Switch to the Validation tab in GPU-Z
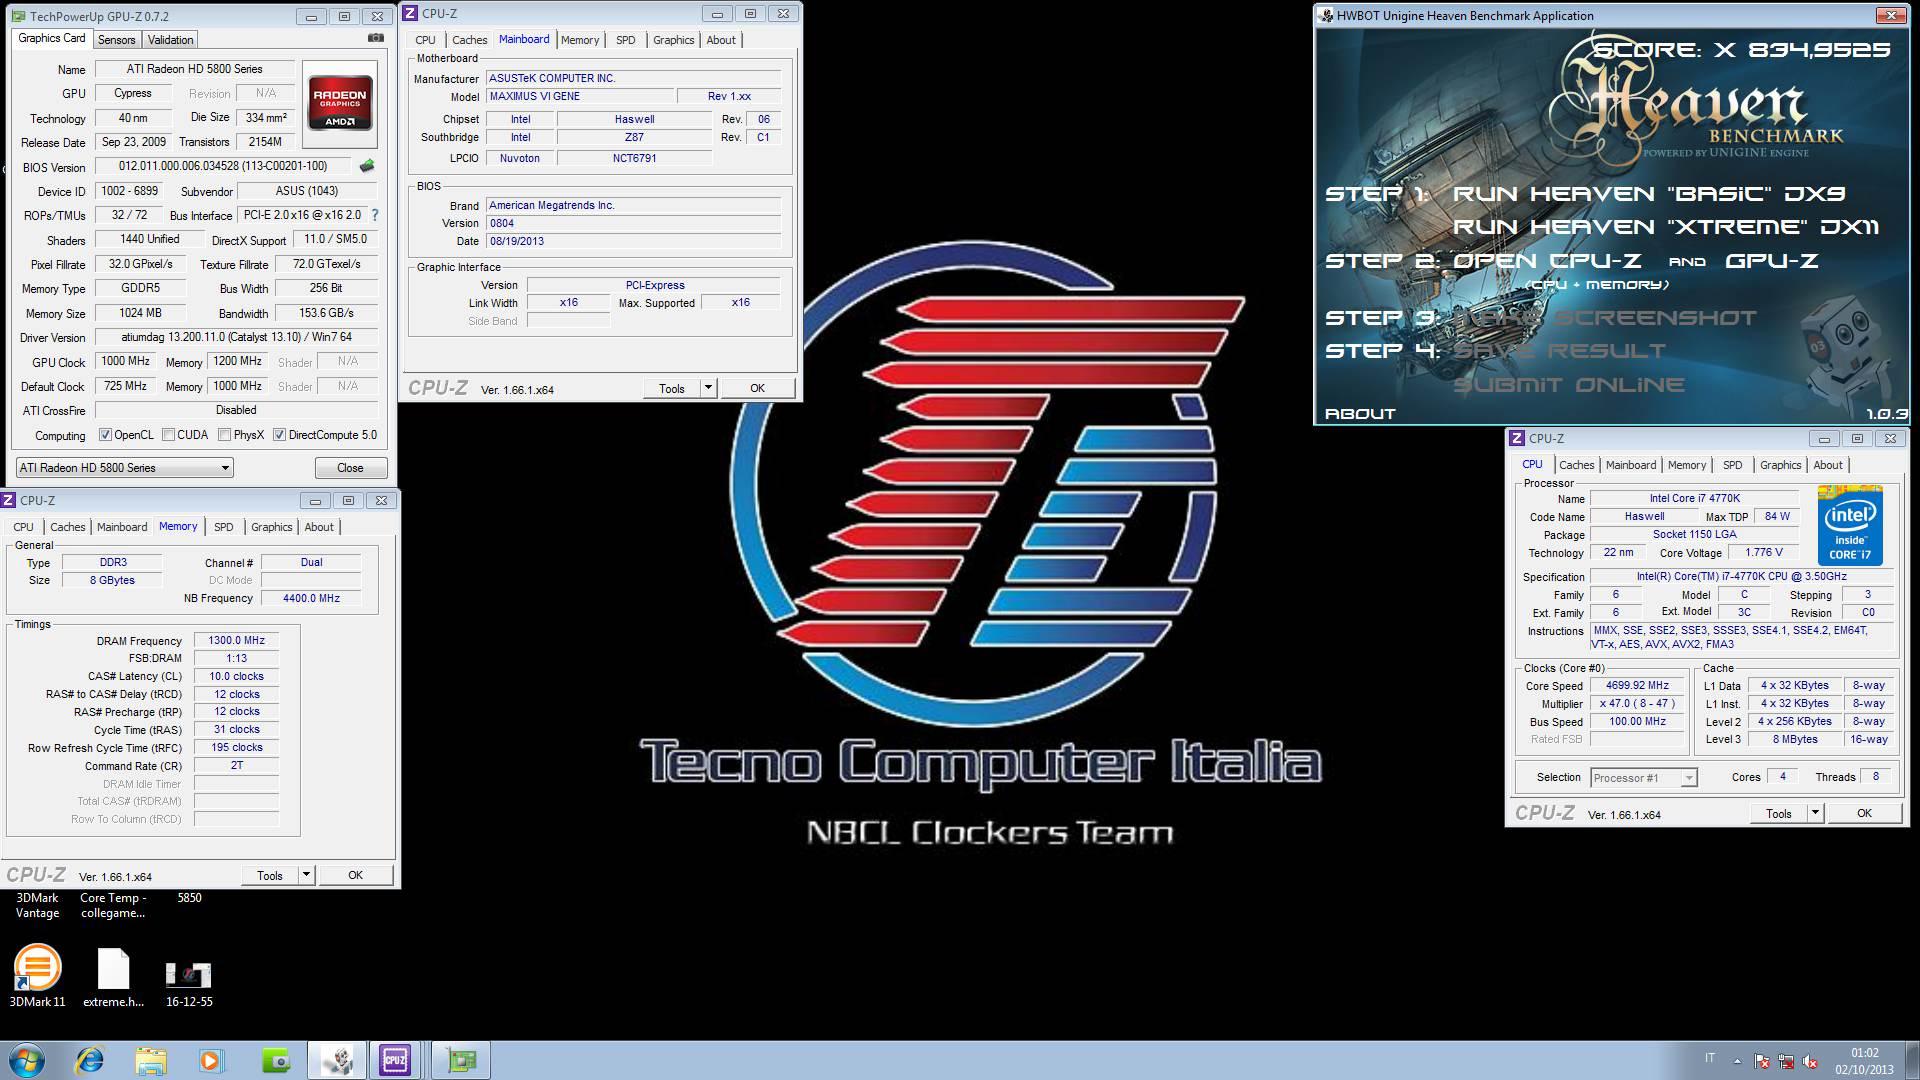This screenshot has width=1920, height=1080. [x=170, y=40]
